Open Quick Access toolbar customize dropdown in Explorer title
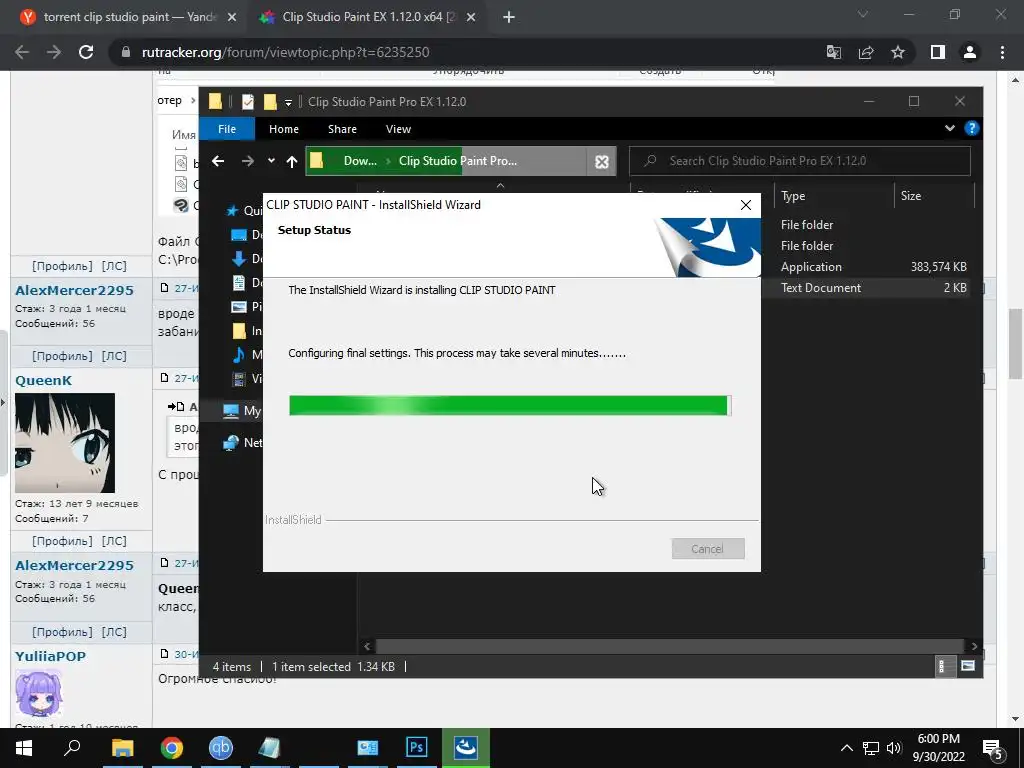Viewport: 1024px width, 768px height. click(x=288, y=103)
